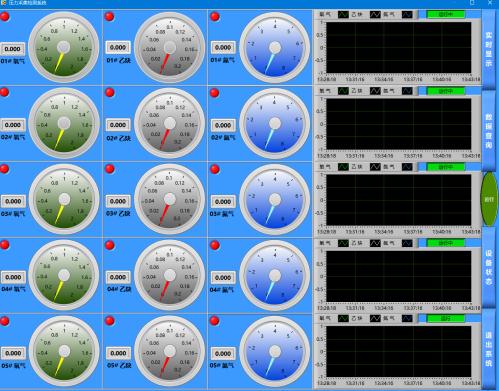Toggle the red indicator light for 05# nitrogen
The width and height of the screenshot is (499, 391).
click(215, 321)
